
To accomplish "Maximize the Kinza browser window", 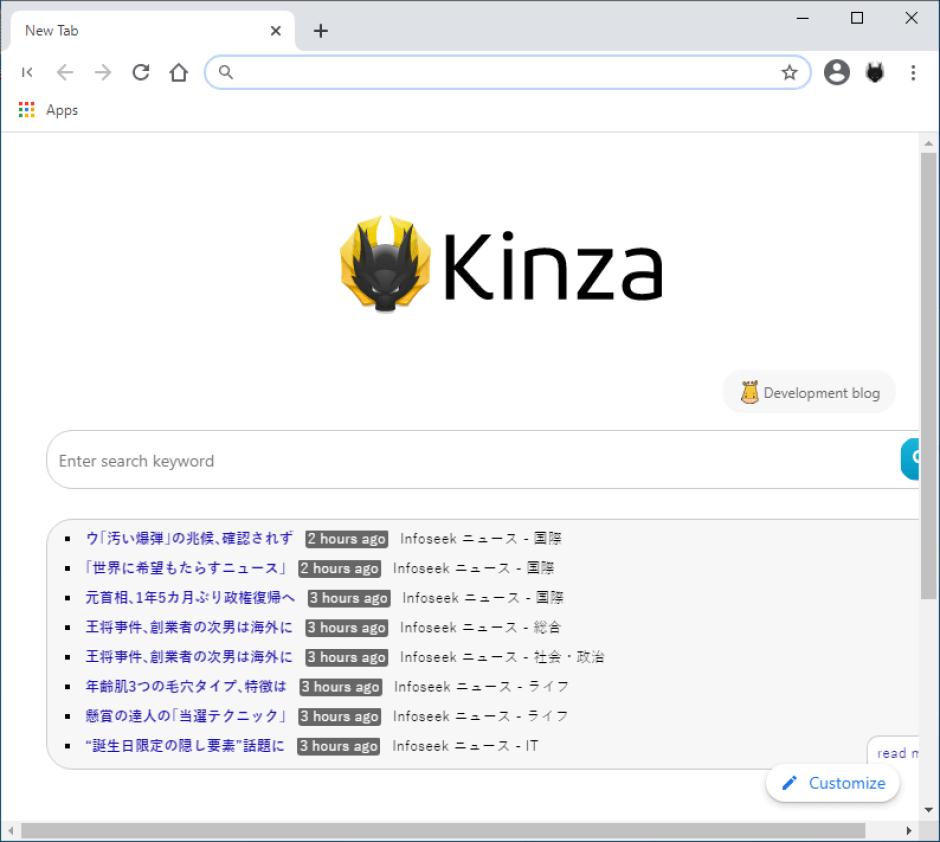I will [x=857, y=19].
